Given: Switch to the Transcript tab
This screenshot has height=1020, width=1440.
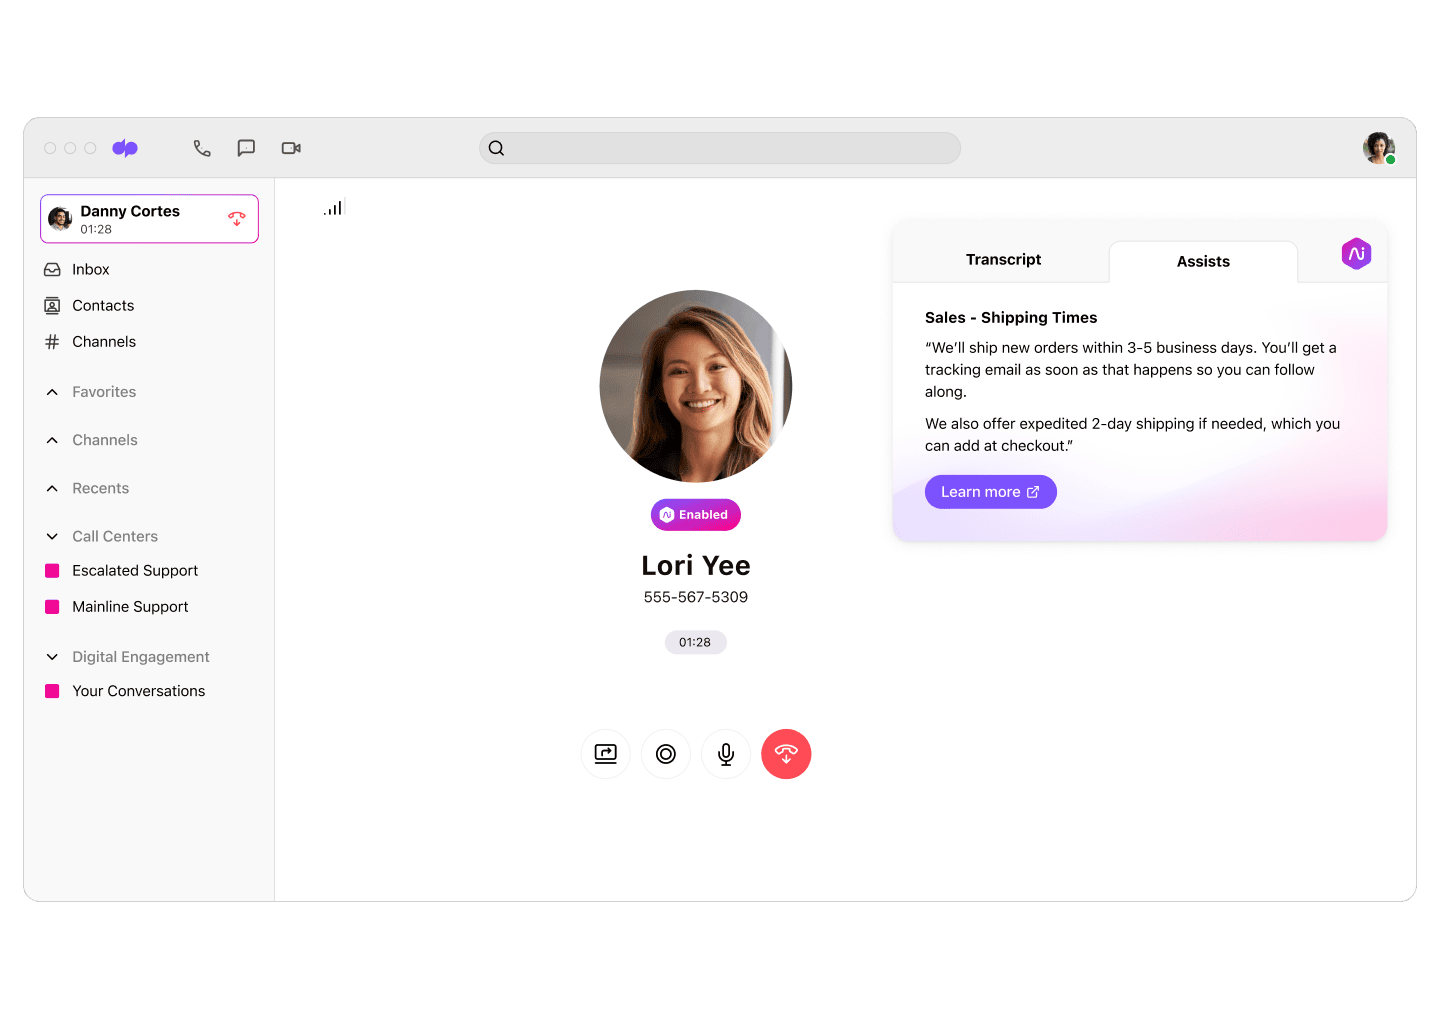Looking at the screenshot, I should [1003, 260].
